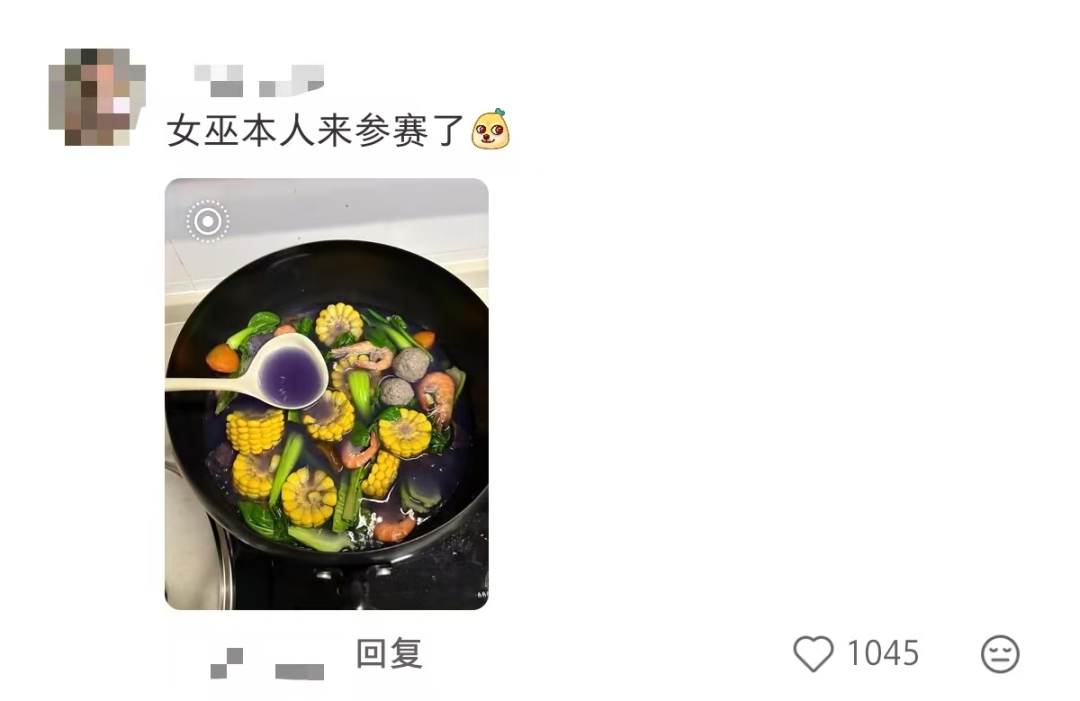The width and height of the screenshot is (1080, 701).
Task: Tap the live photo indicator on image
Action: point(207,221)
